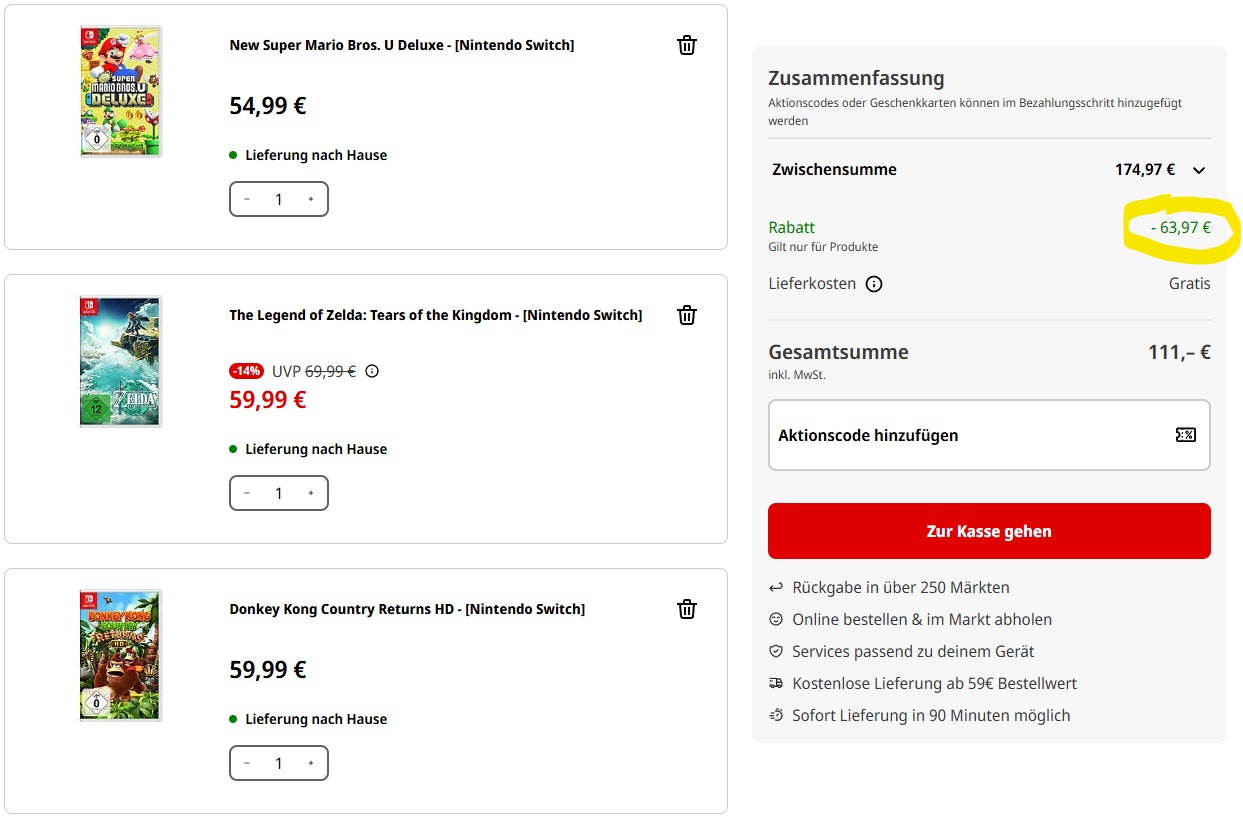Increase quantity of Zelda with plus stepper
This screenshot has width=1243, height=816.
tap(311, 493)
